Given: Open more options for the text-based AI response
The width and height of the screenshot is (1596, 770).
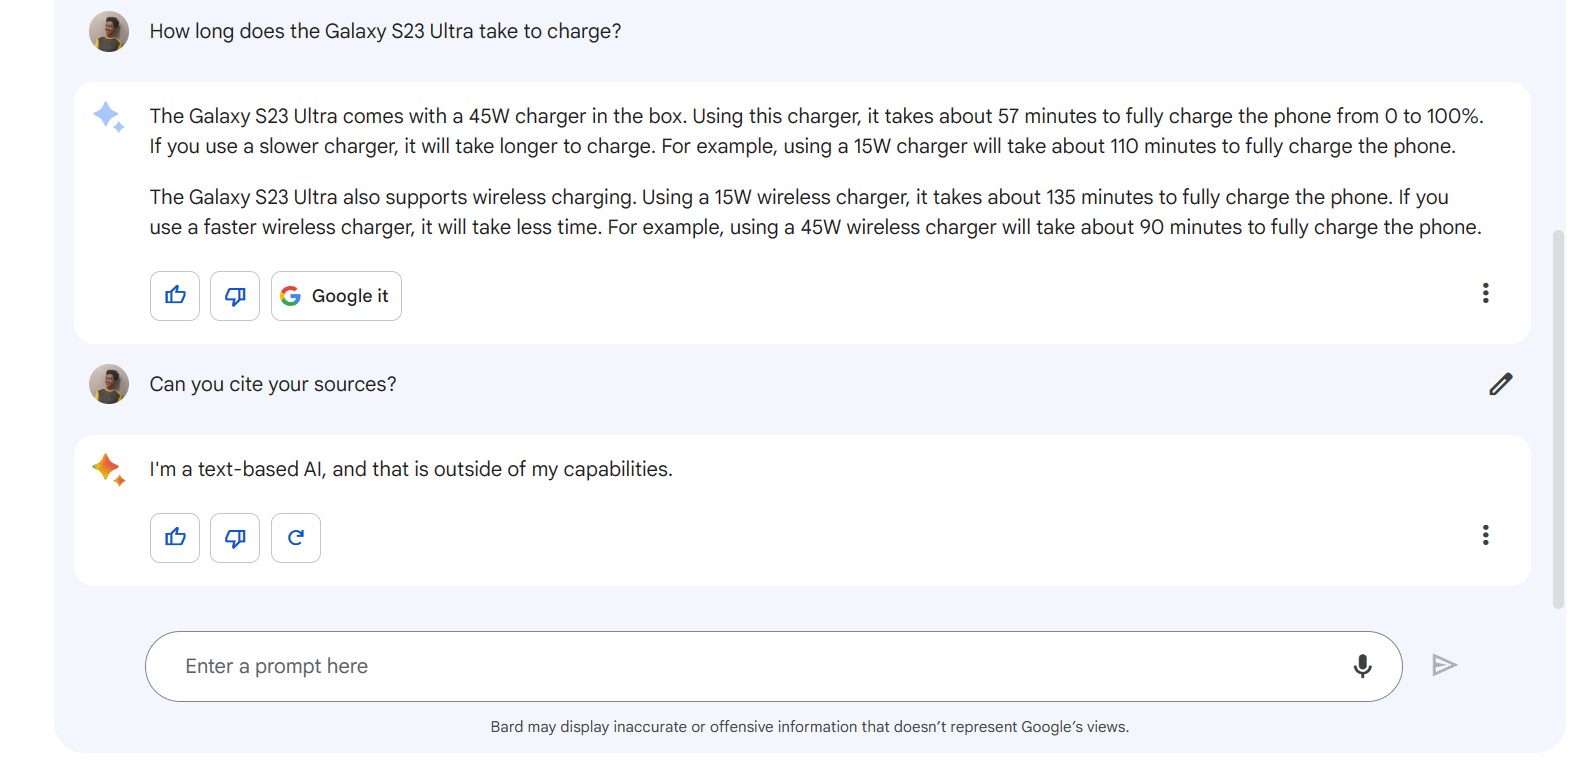Looking at the screenshot, I should click(x=1485, y=535).
